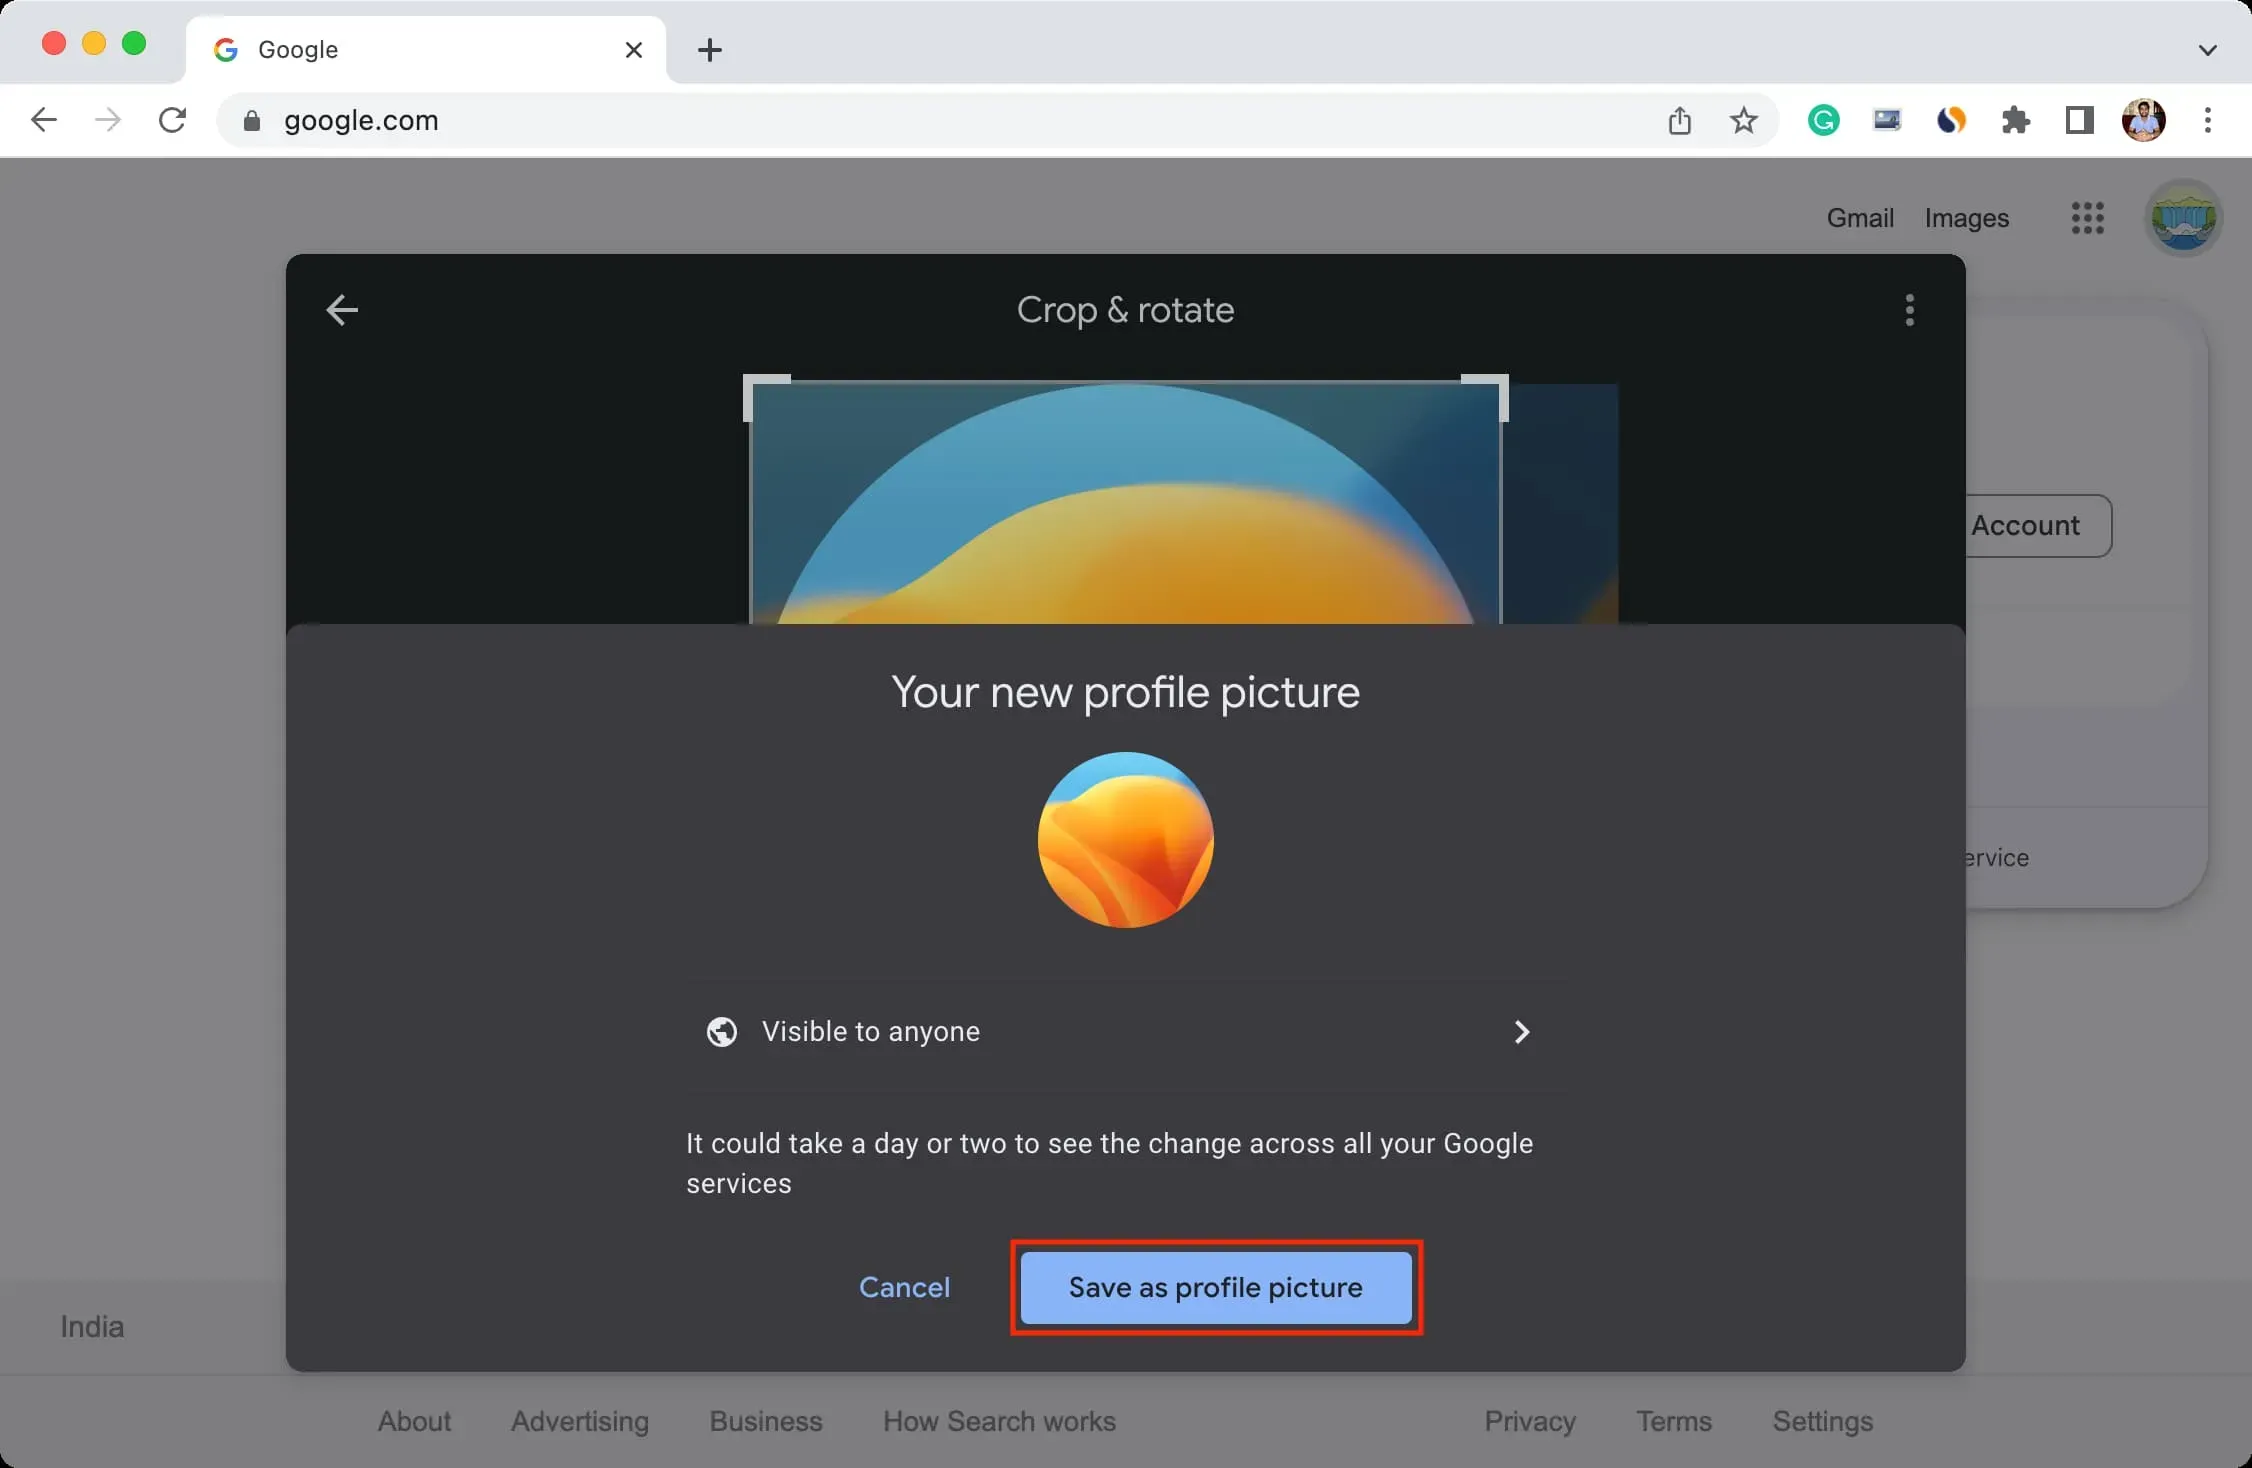Expand the three-dot menu in dialog header
The height and width of the screenshot is (1468, 2252).
point(1909,310)
